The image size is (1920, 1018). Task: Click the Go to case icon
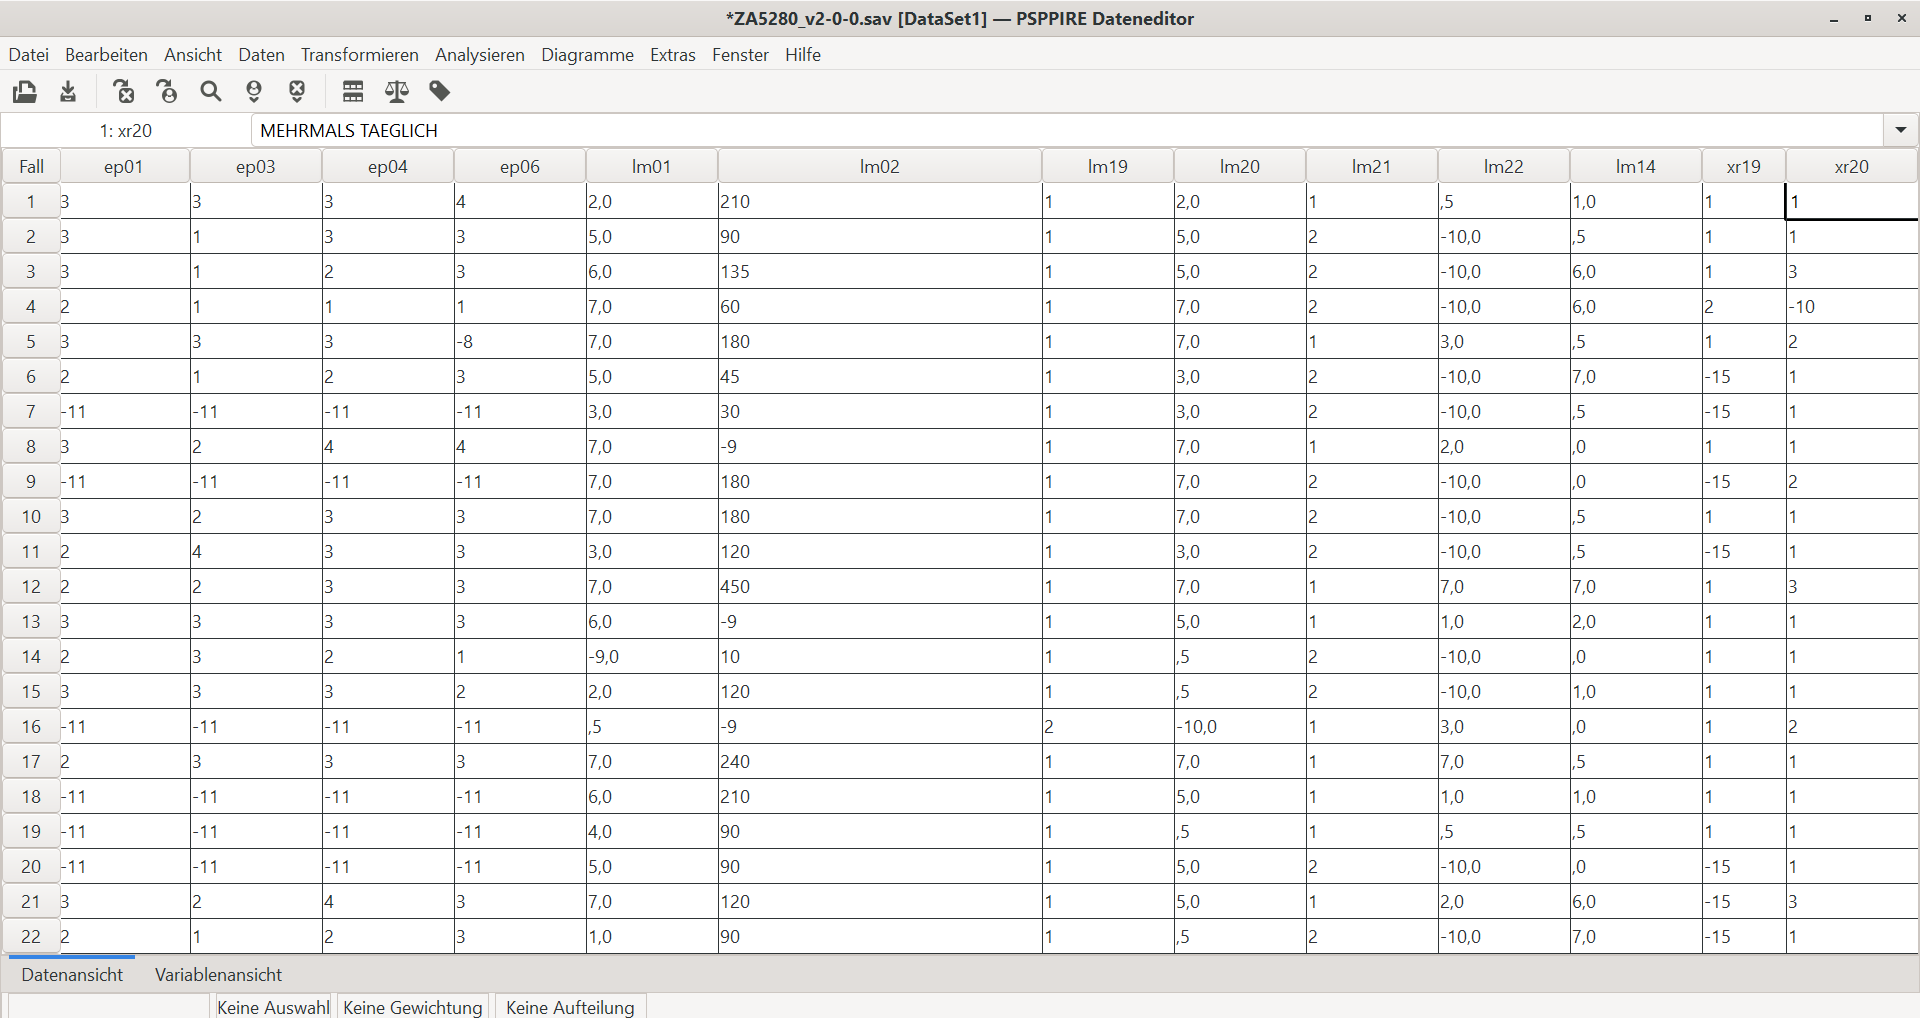(167, 92)
